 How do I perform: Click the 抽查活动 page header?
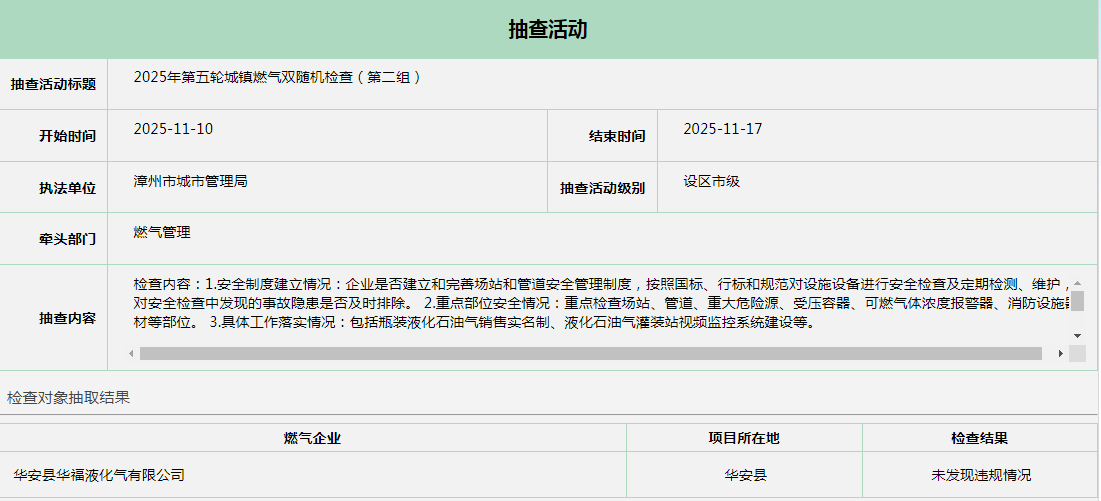[548, 29]
